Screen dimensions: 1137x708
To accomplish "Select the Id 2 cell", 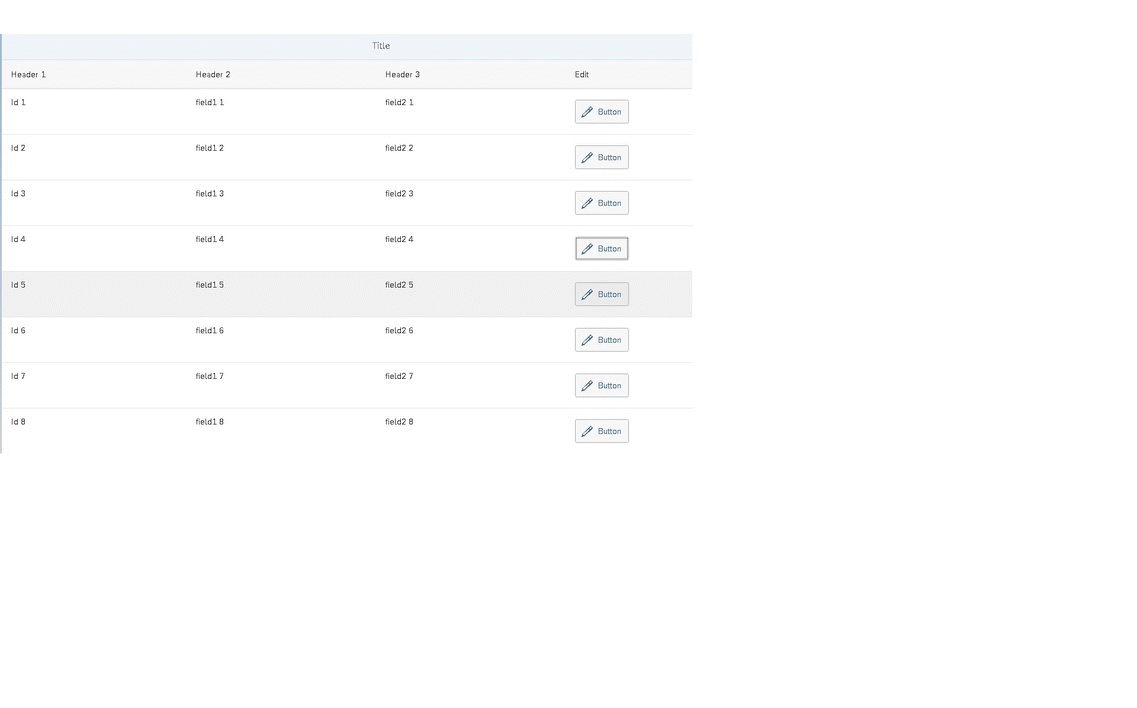I will click(x=17, y=147).
